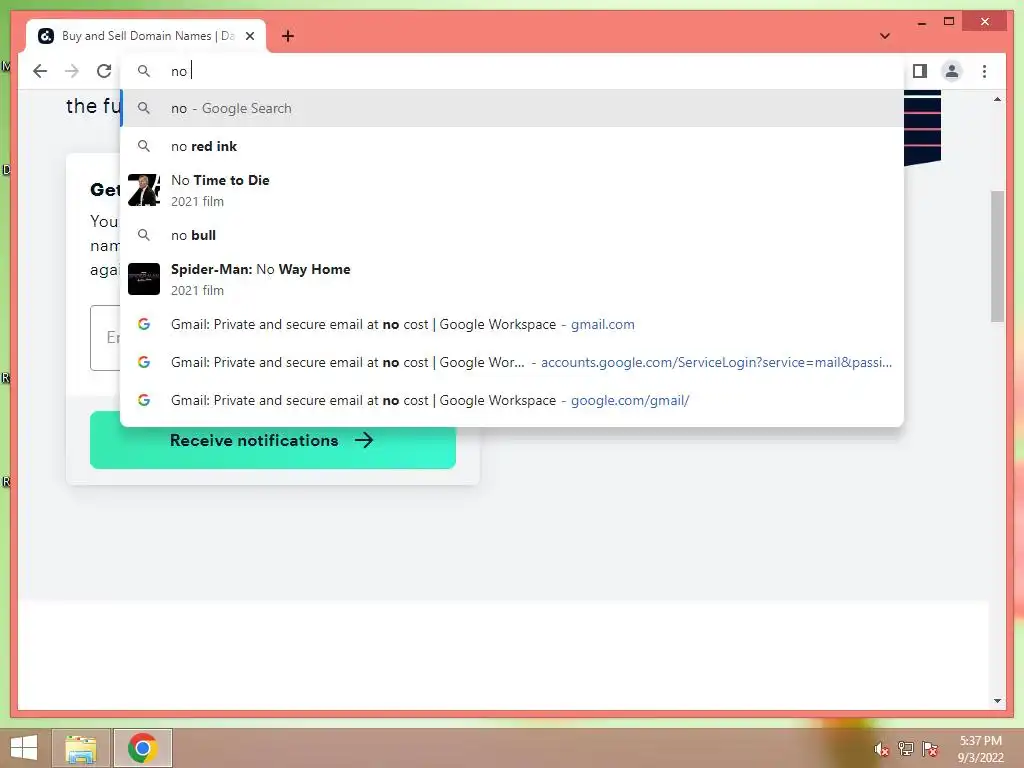Image resolution: width=1024 pixels, height=768 pixels.
Task: Open the Gmail suggestion for google.com/gmail/
Action: 513,400
